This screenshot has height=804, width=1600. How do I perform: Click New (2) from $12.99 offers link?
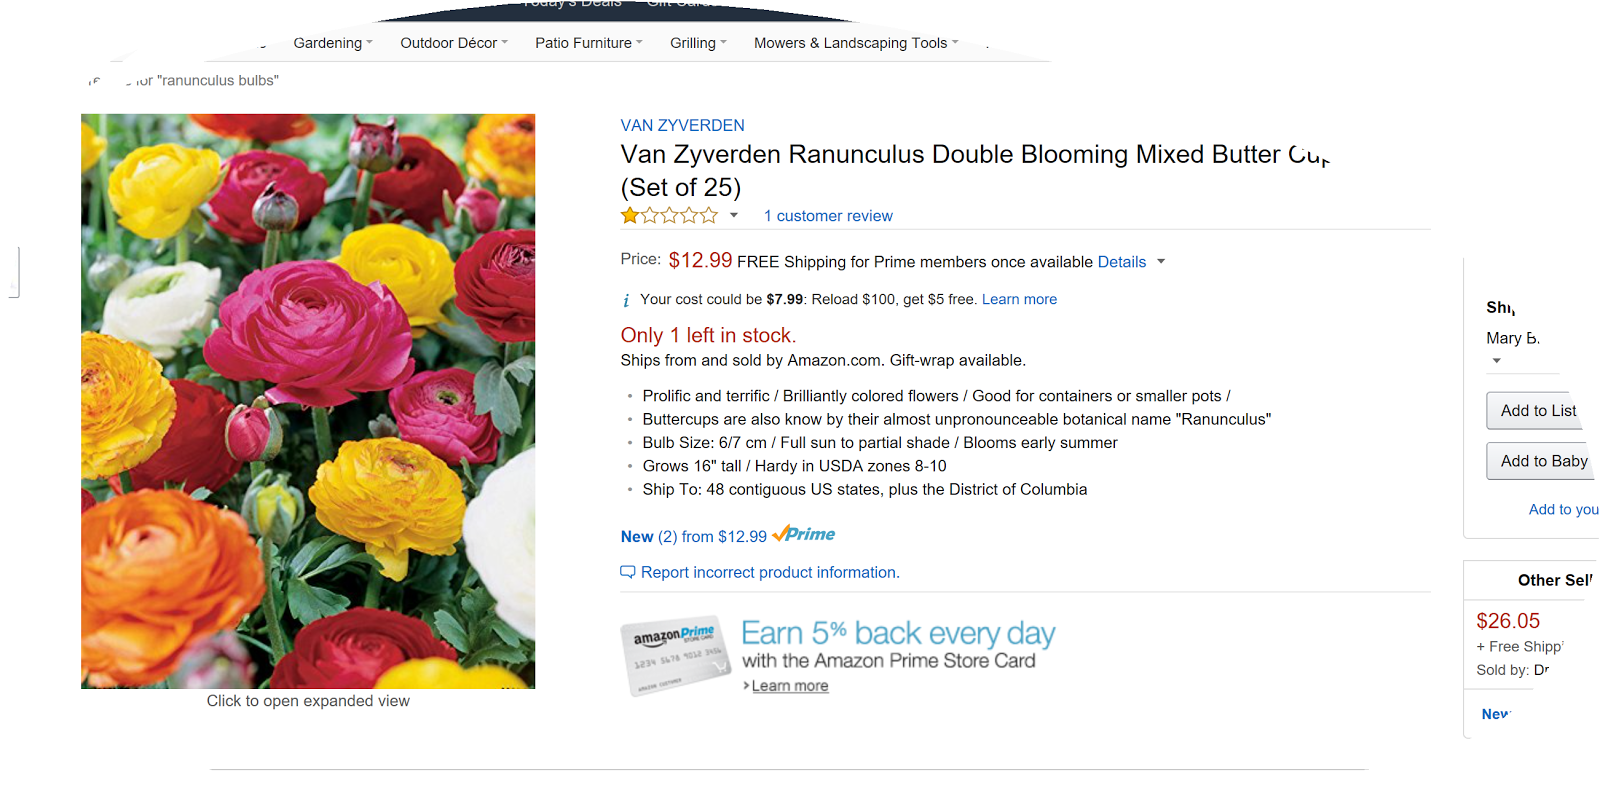point(693,537)
